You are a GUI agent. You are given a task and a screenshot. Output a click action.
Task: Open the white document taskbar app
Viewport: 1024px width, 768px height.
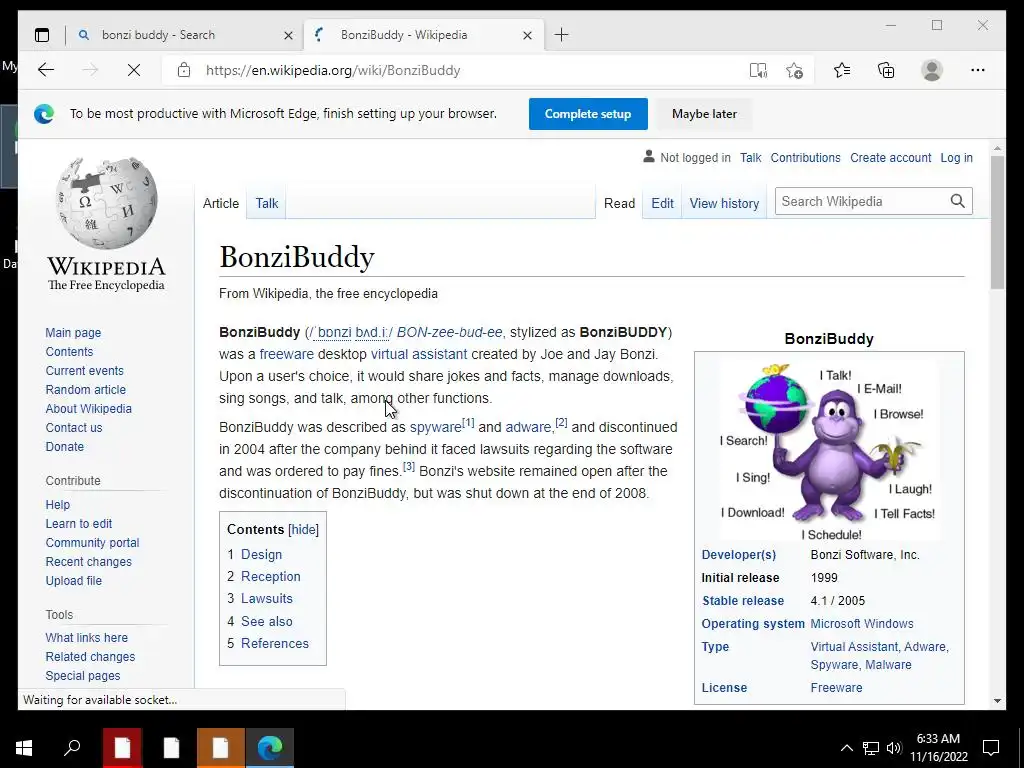171,748
